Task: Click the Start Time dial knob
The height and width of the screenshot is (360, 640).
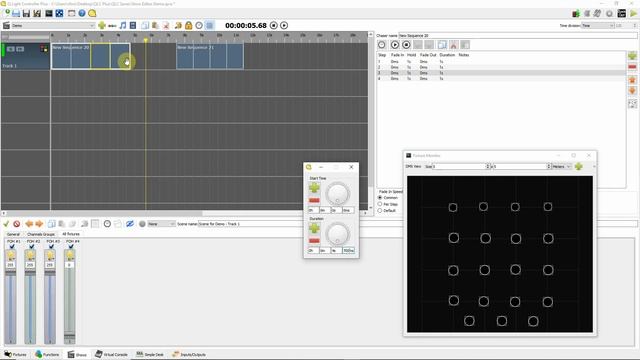Action: pyautogui.click(x=338, y=193)
